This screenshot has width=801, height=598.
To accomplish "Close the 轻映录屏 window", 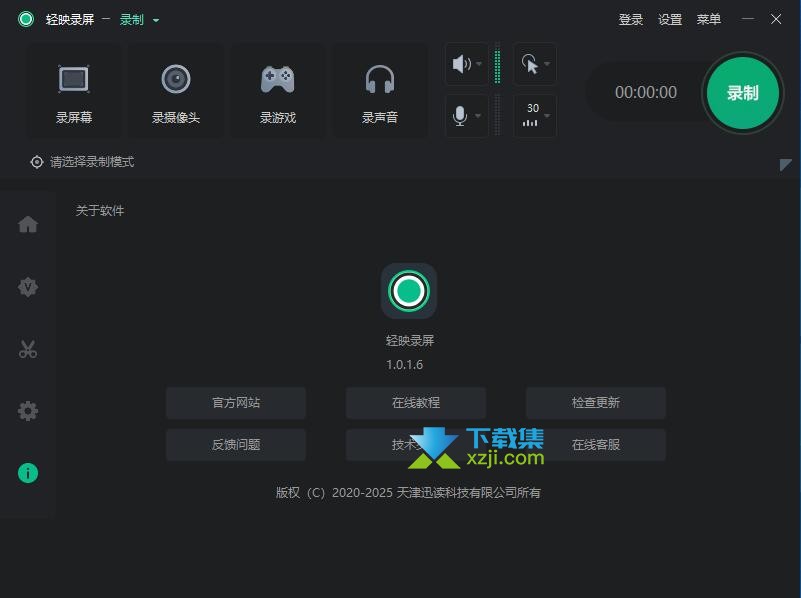I will pos(776,19).
